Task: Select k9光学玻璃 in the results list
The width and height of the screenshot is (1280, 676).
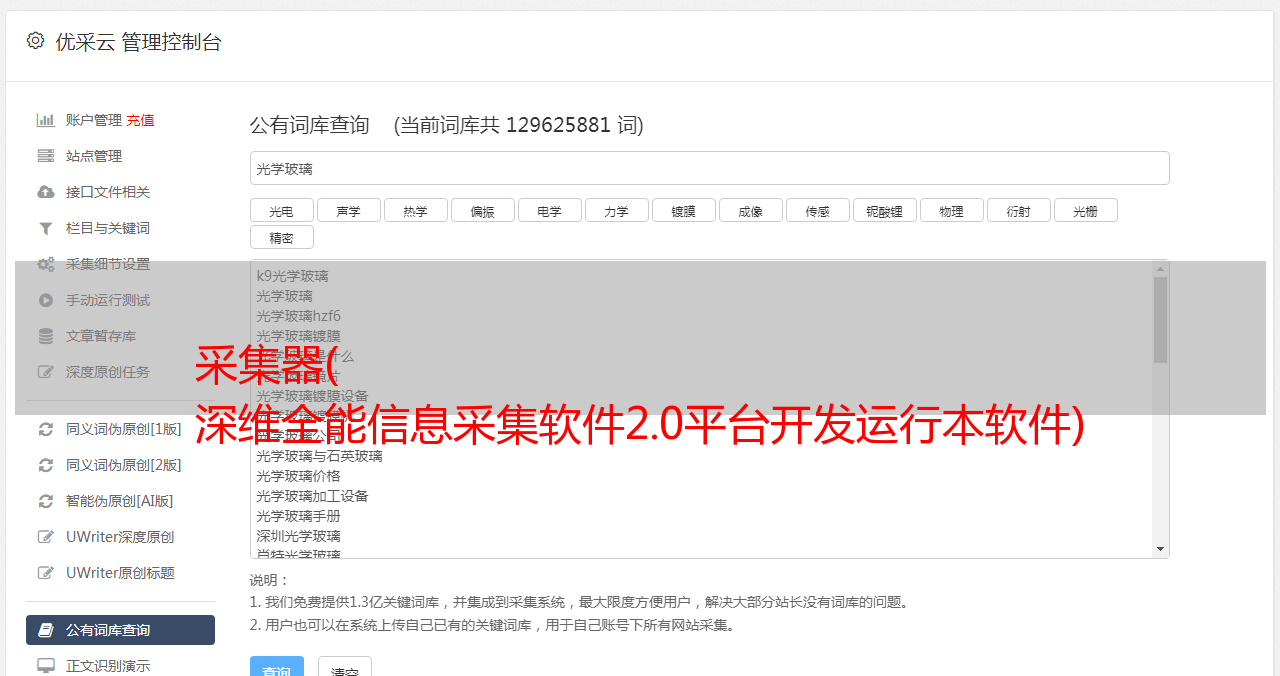Action: click(292, 276)
